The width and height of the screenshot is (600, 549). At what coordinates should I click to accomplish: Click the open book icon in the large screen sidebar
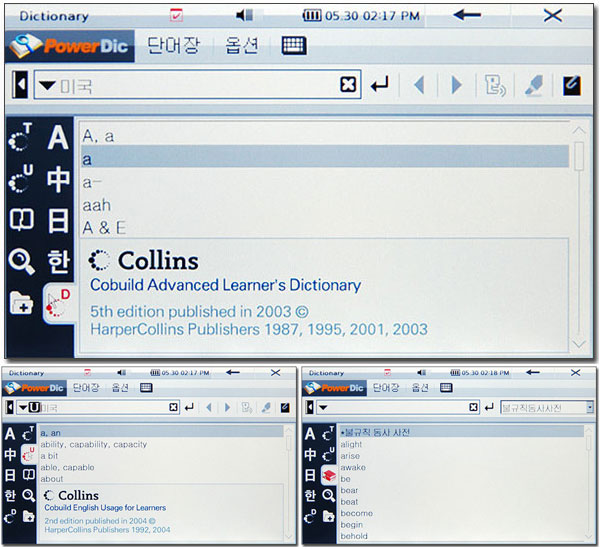[21, 220]
